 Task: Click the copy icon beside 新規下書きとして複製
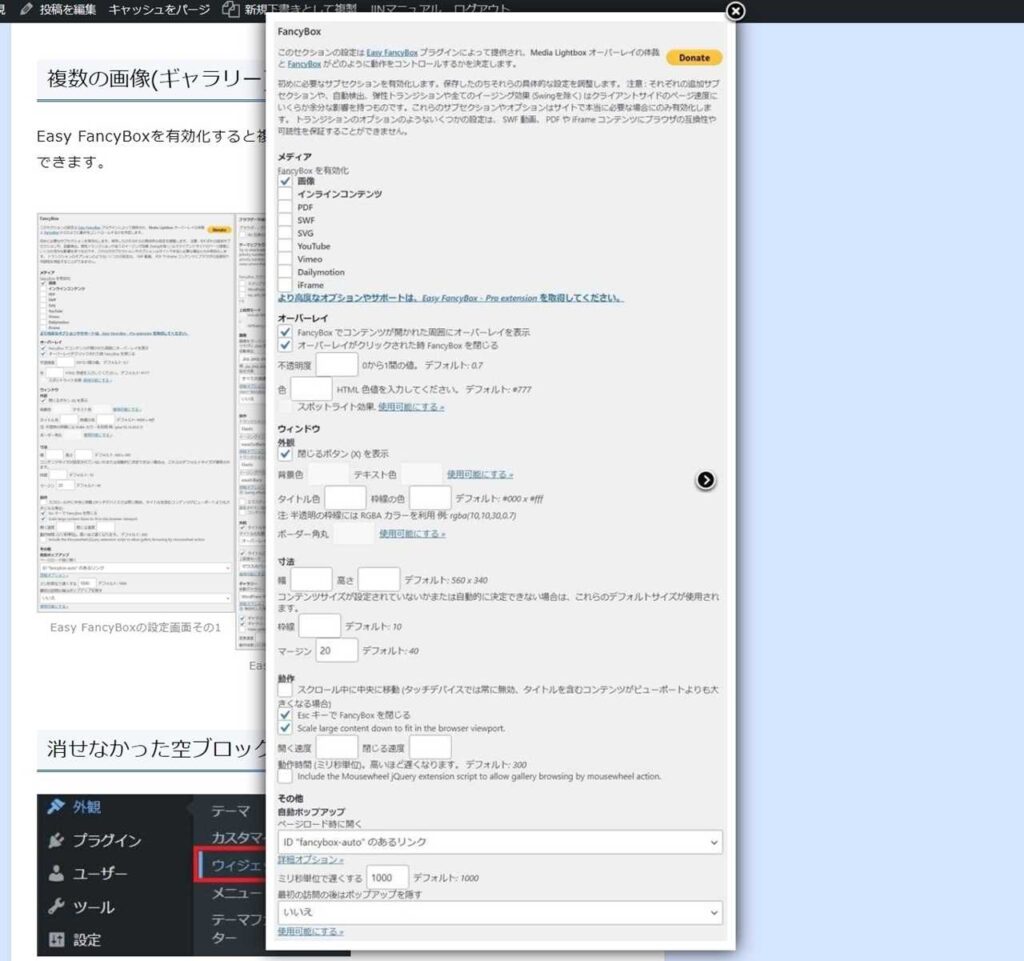pos(233,10)
